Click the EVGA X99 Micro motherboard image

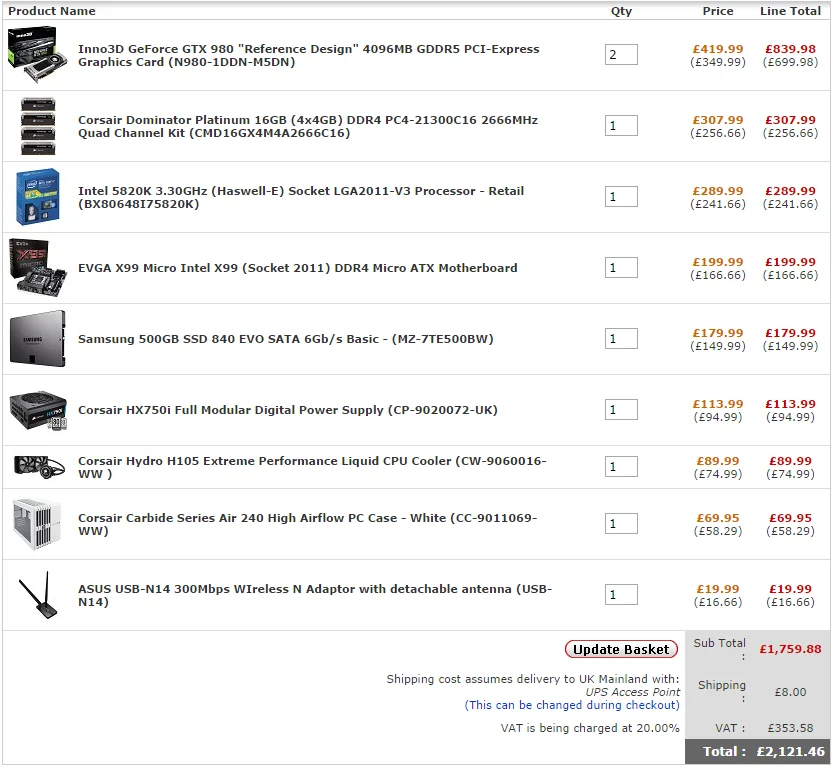pos(38,268)
